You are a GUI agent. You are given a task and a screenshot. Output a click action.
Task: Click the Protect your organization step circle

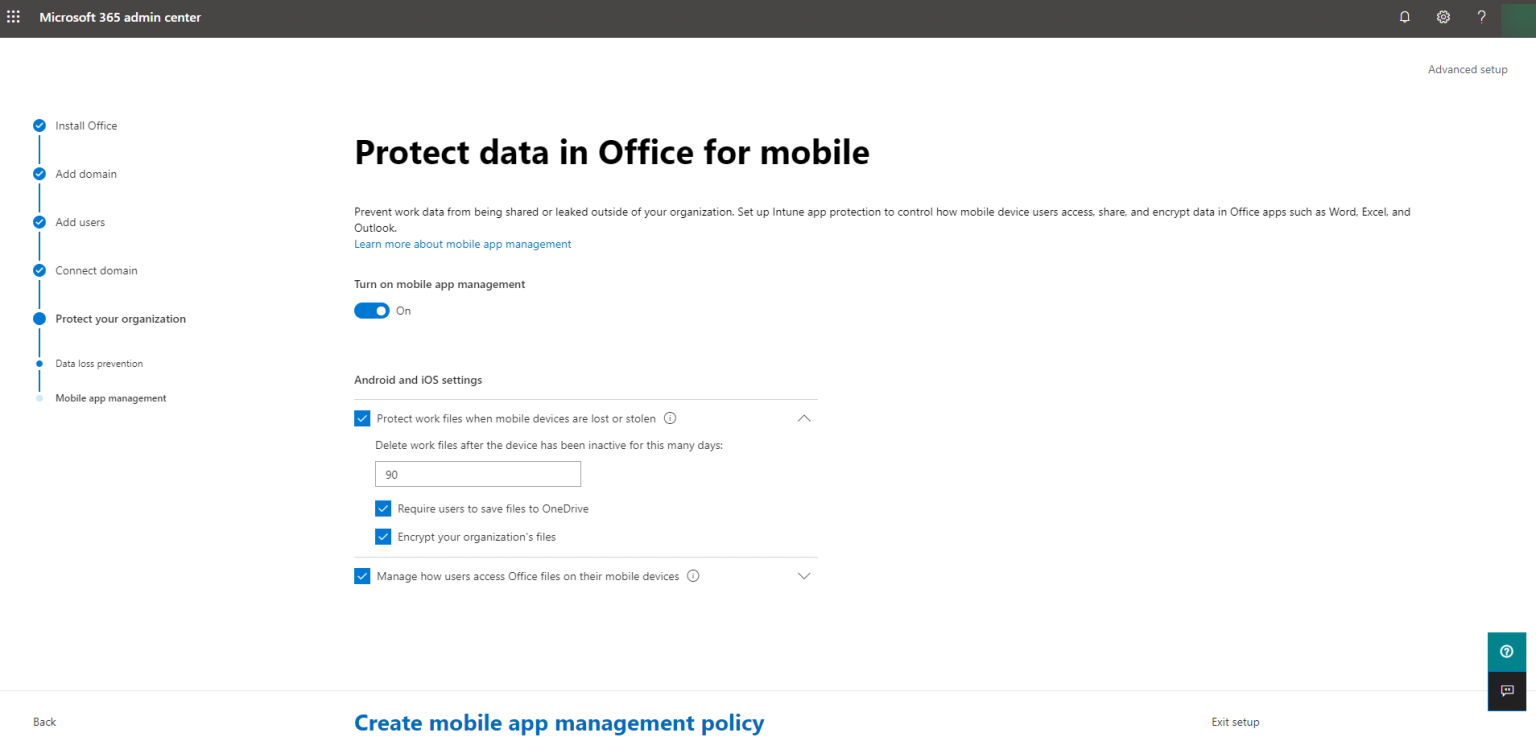[x=39, y=319]
